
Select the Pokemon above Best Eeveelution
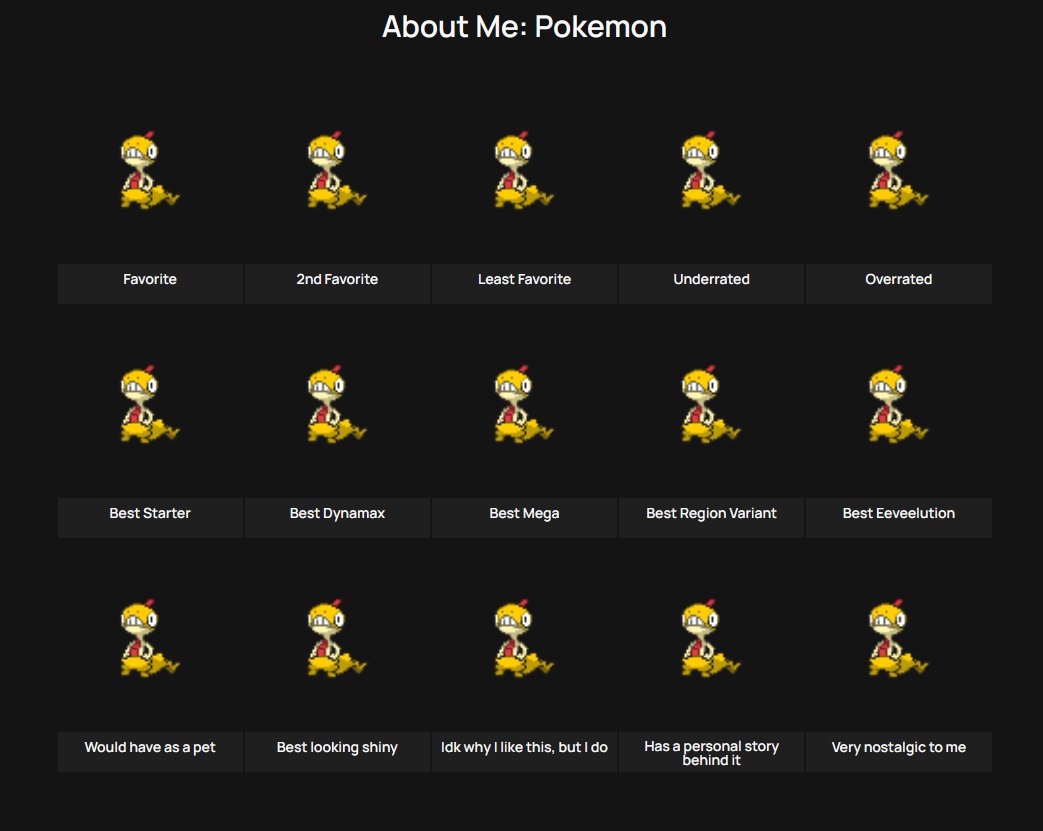(898, 404)
